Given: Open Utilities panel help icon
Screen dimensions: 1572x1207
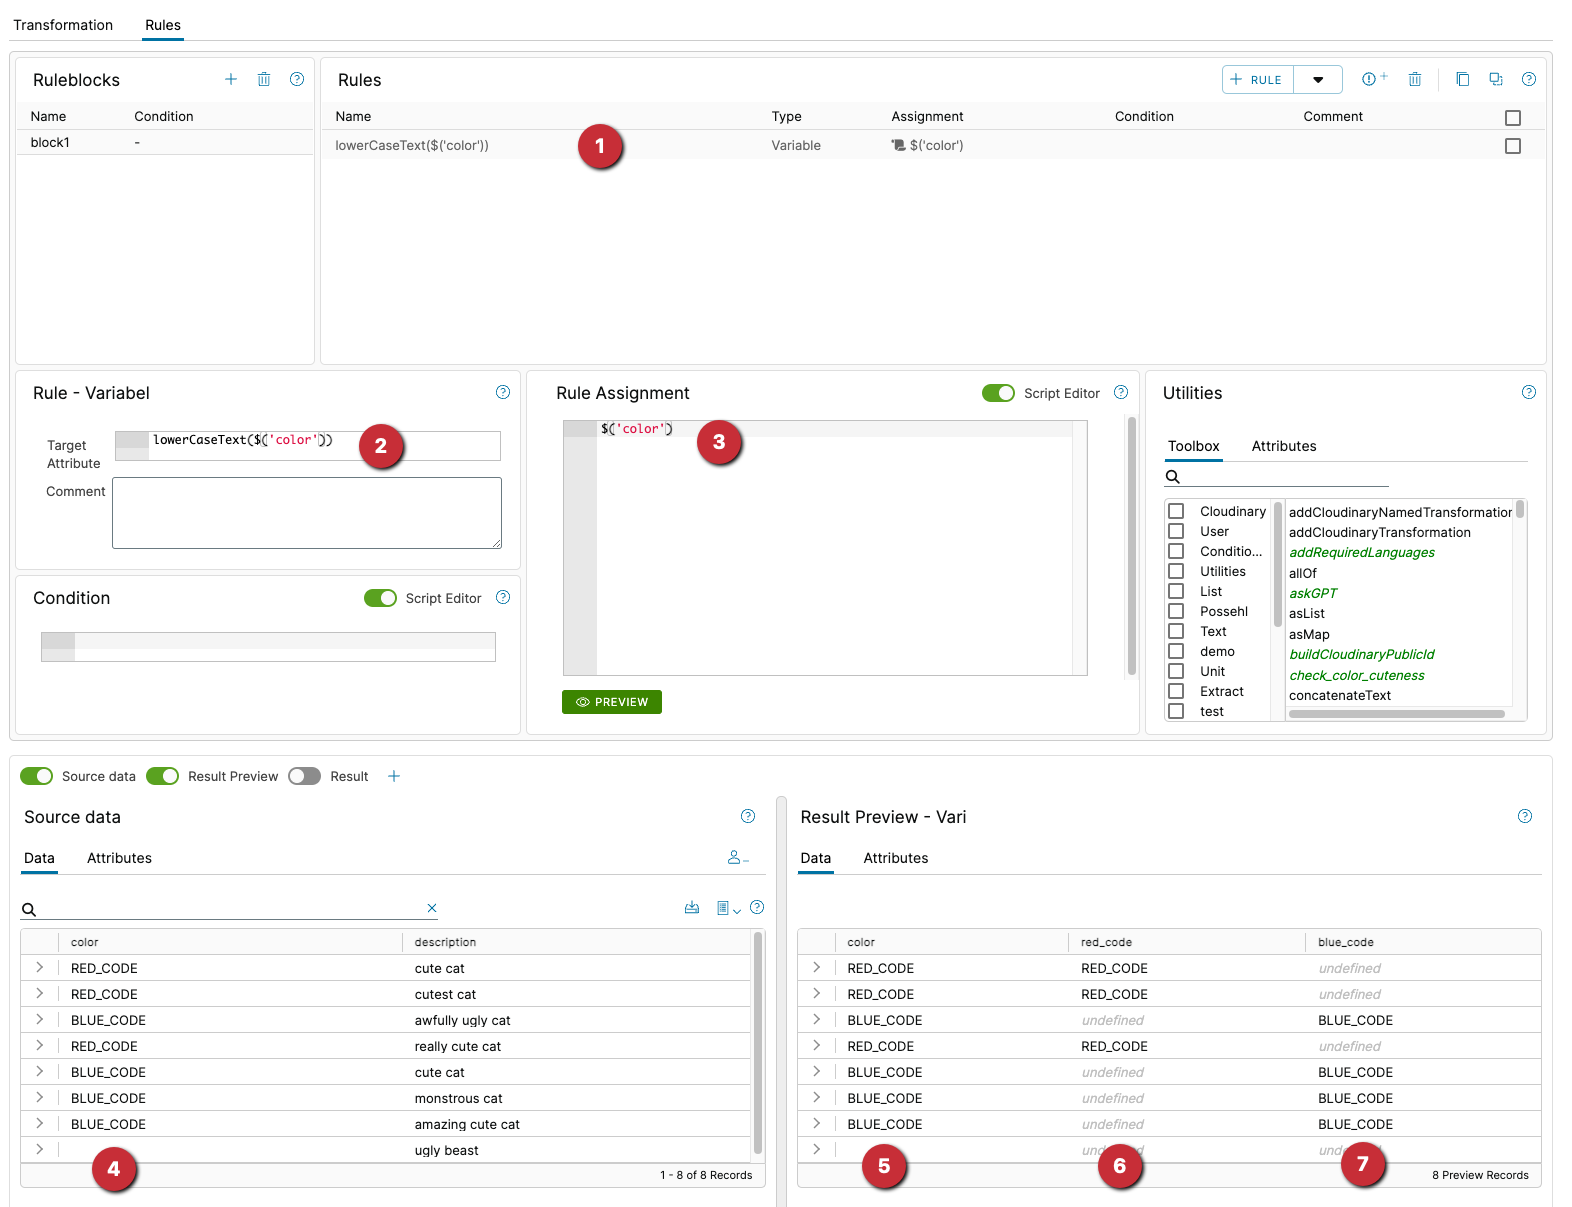Looking at the screenshot, I should coord(1528,392).
